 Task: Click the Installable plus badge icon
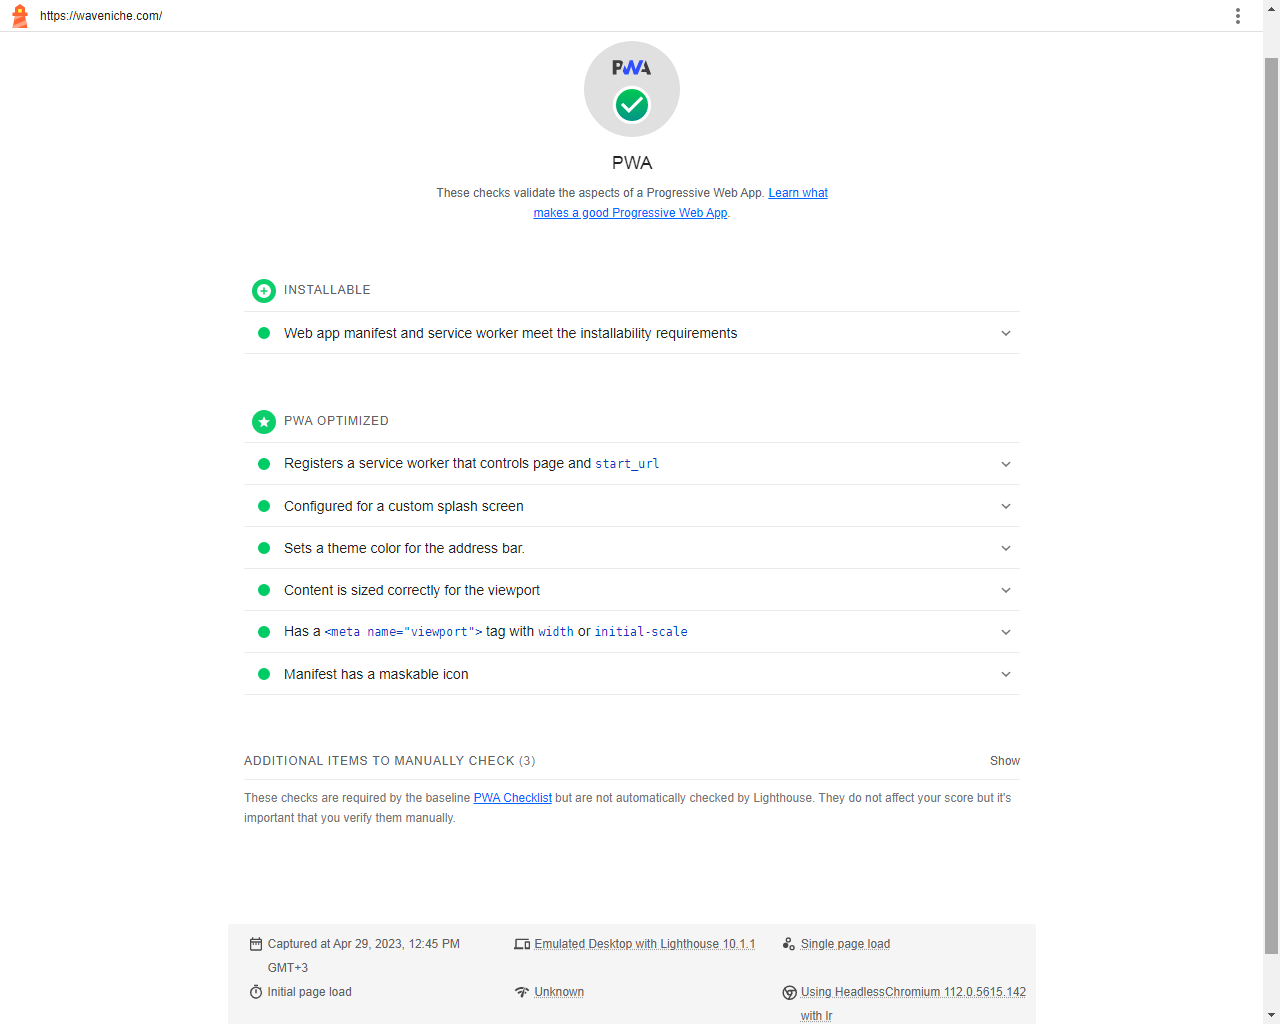[263, 291]
